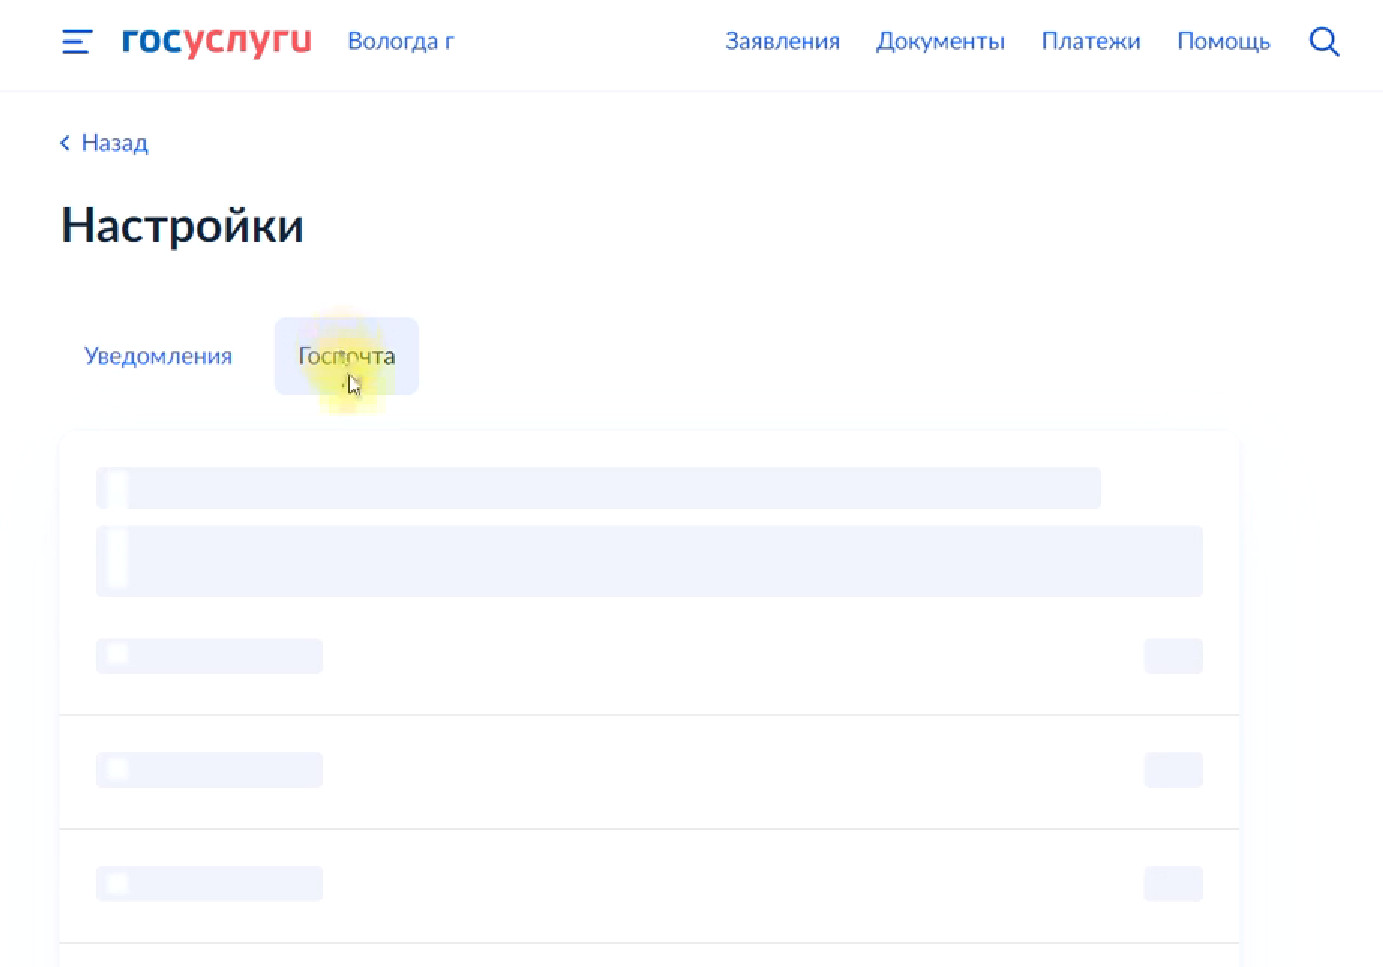Open search with the magnifier icon
The height and width of the screenshot is (967, 1383).
click(1323, 42)
